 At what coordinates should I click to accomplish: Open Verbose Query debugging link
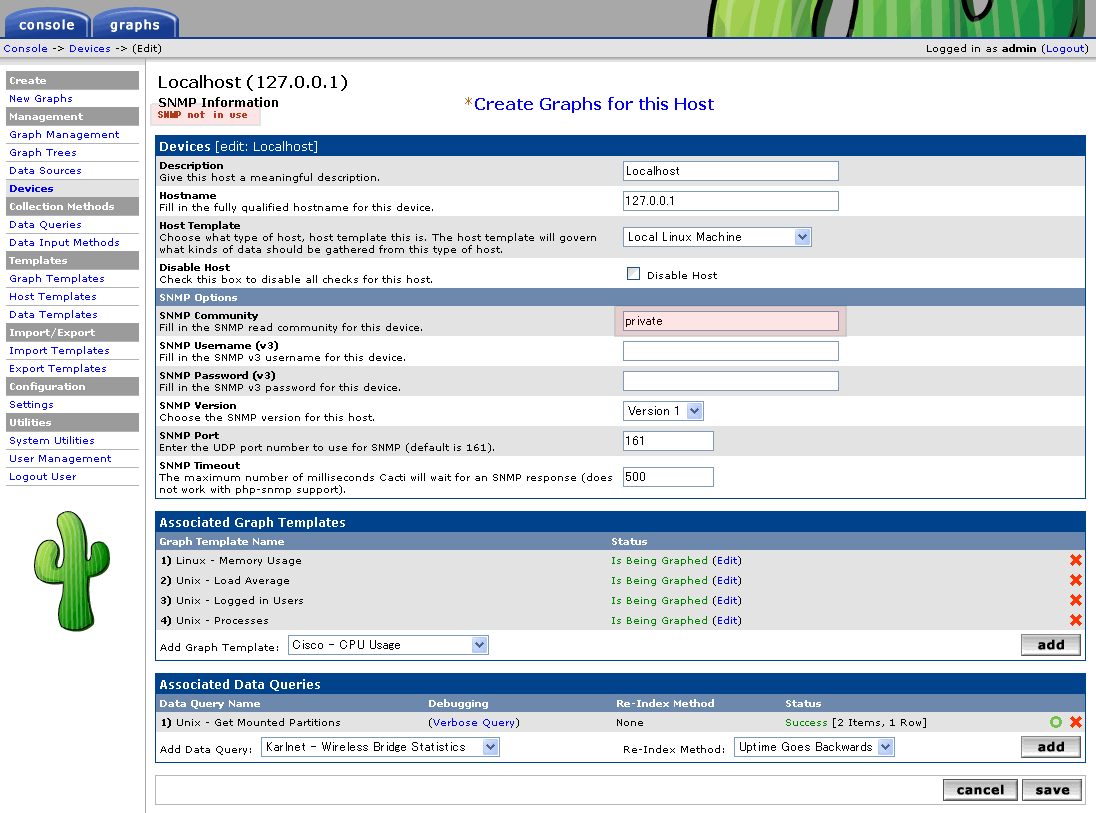[474, 723]
